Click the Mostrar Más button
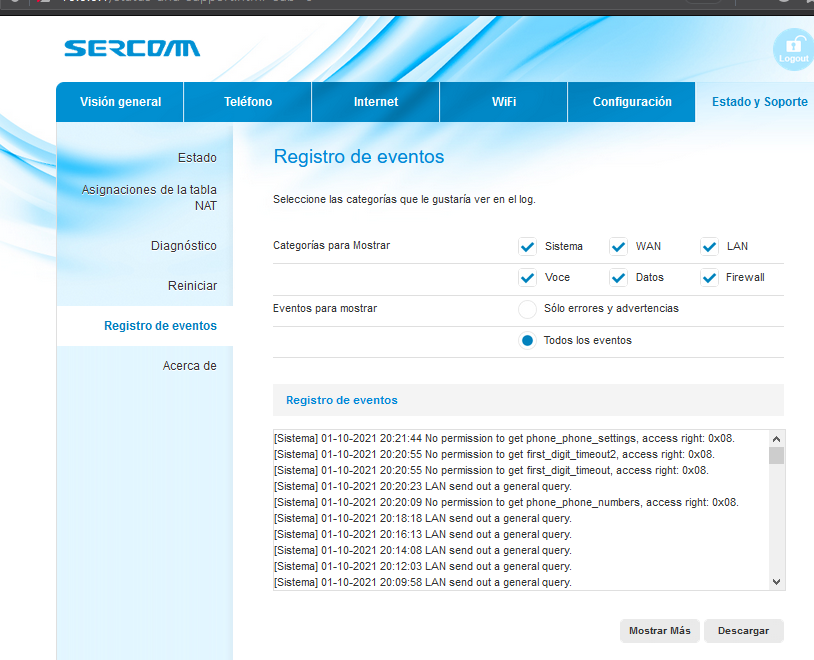Screen dimensions: 814x660 [x=659, y=631]
